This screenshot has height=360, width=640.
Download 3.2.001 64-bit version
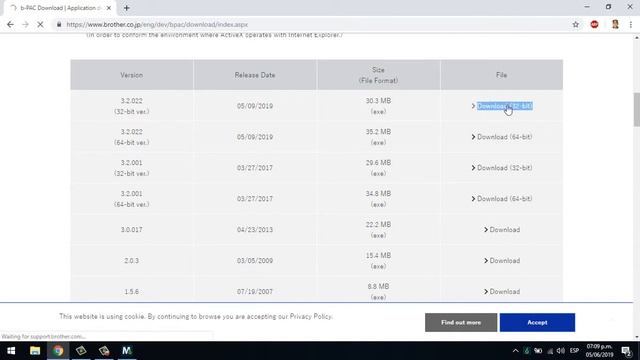(x=504, y=199)
